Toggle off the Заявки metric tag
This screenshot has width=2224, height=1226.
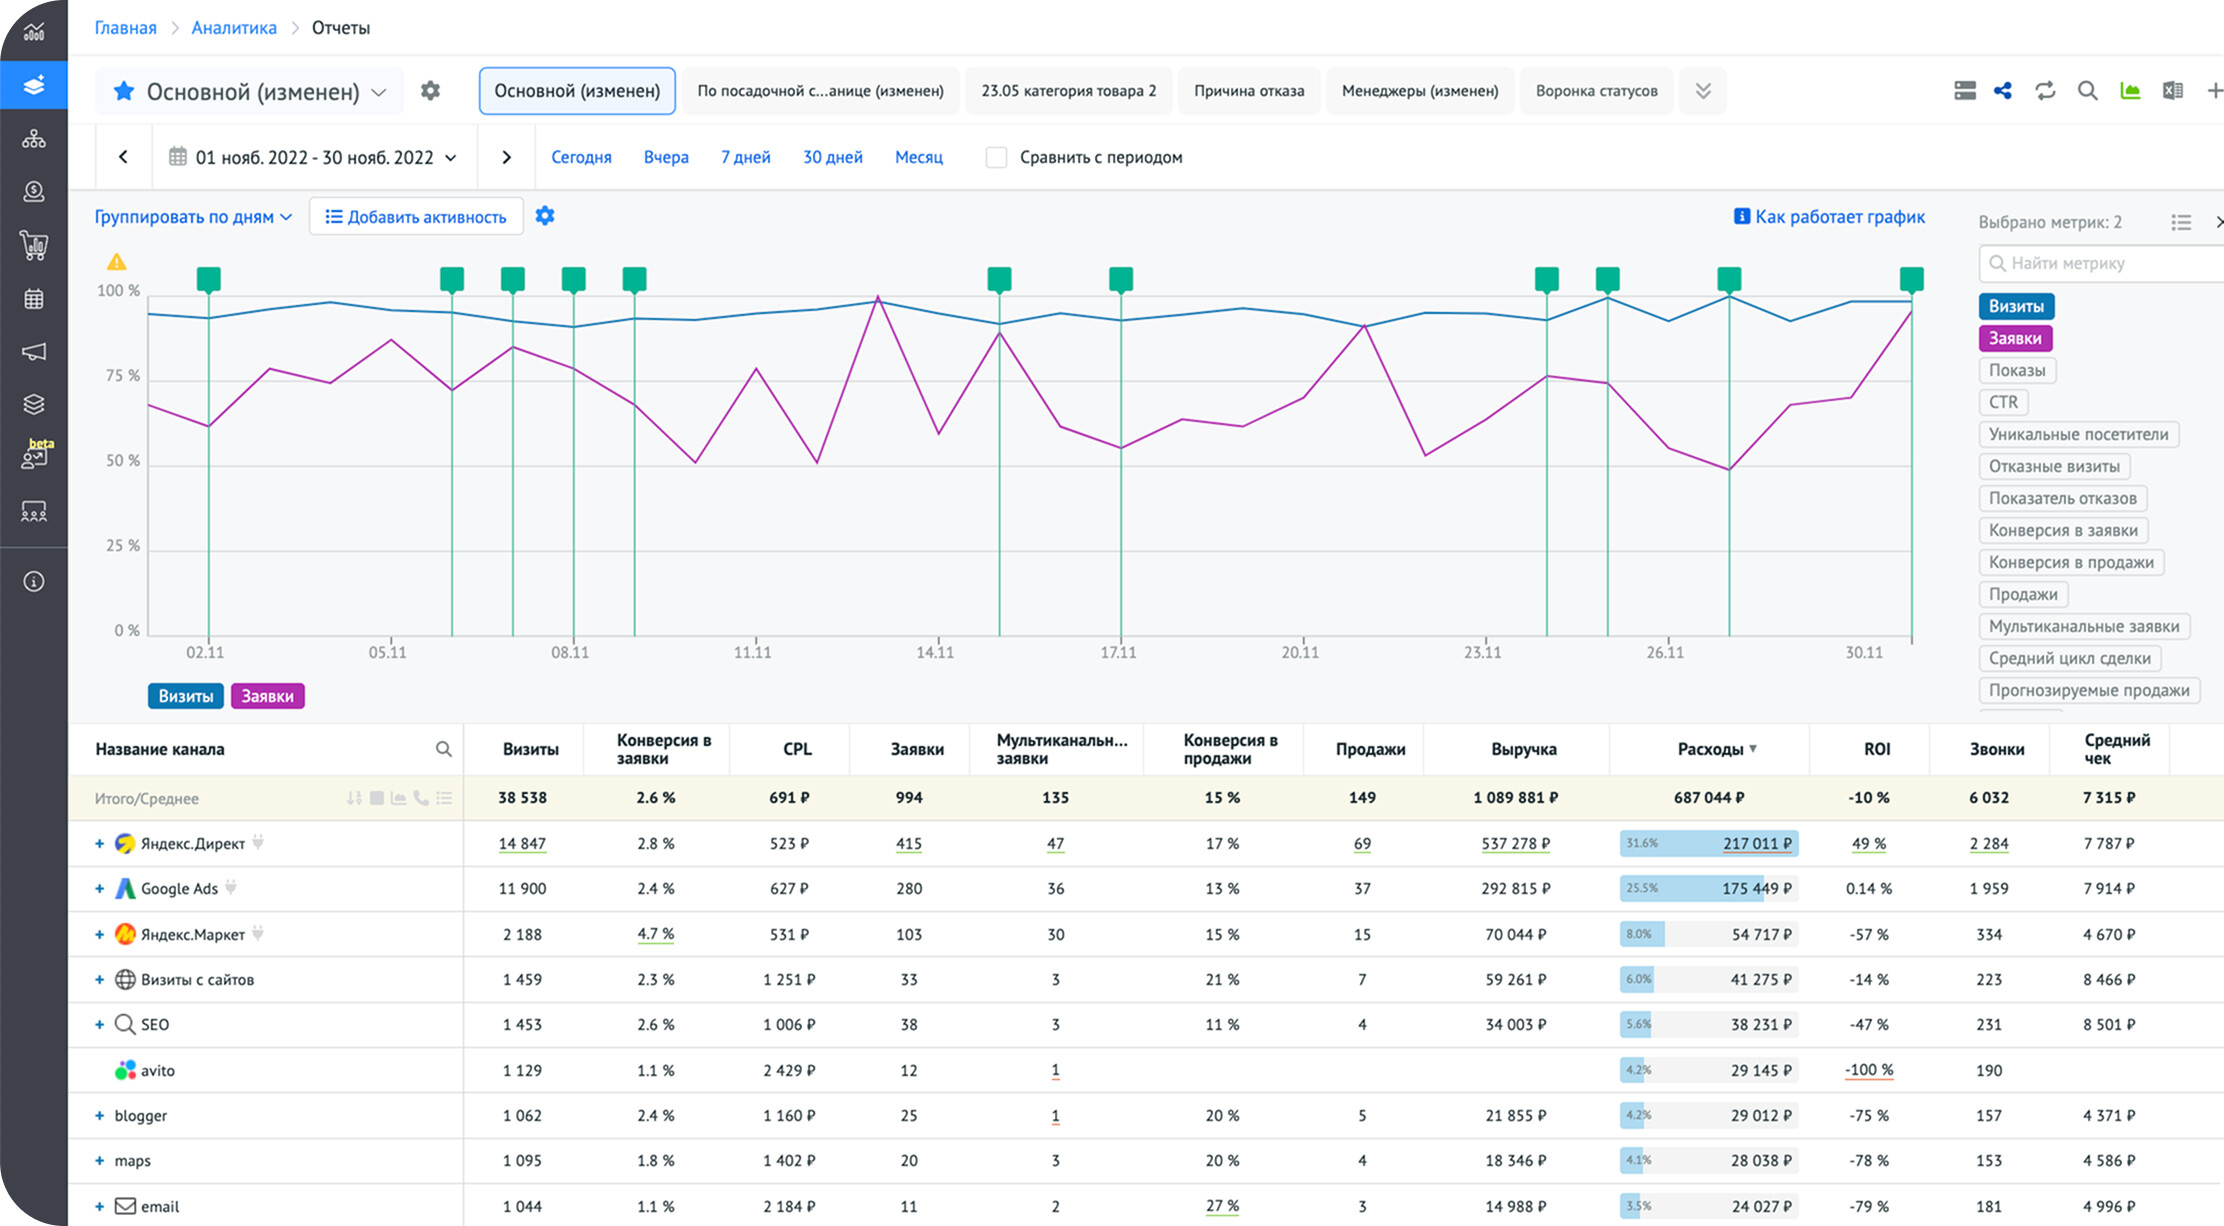point(2014,338)
